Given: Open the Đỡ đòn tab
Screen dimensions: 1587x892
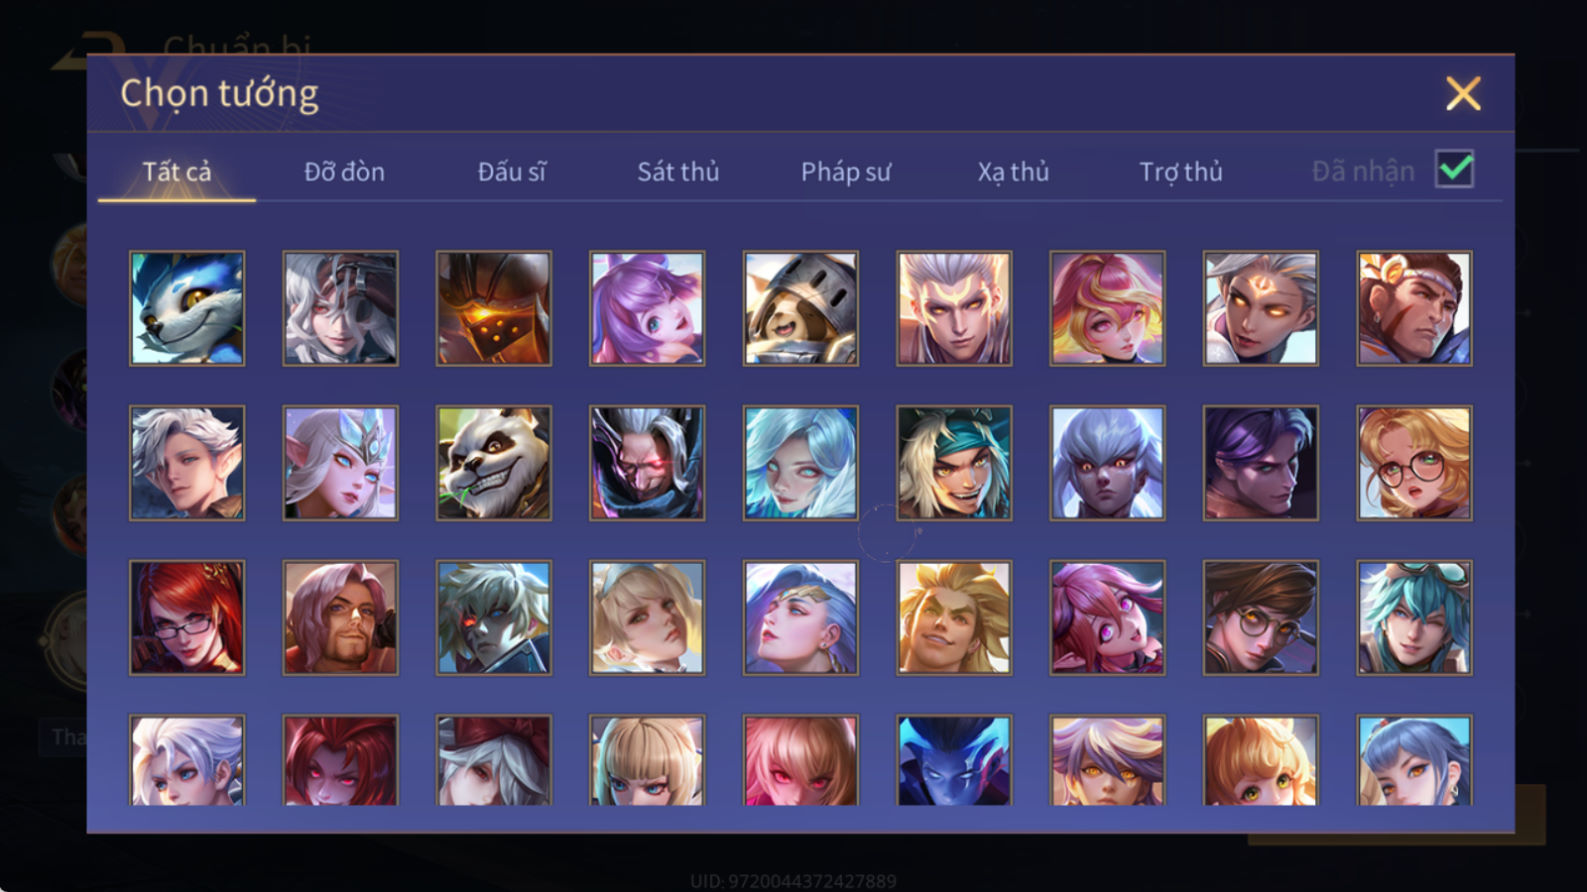Looking at the screenshot, I should pyautogui.click(x=344, y=172).
